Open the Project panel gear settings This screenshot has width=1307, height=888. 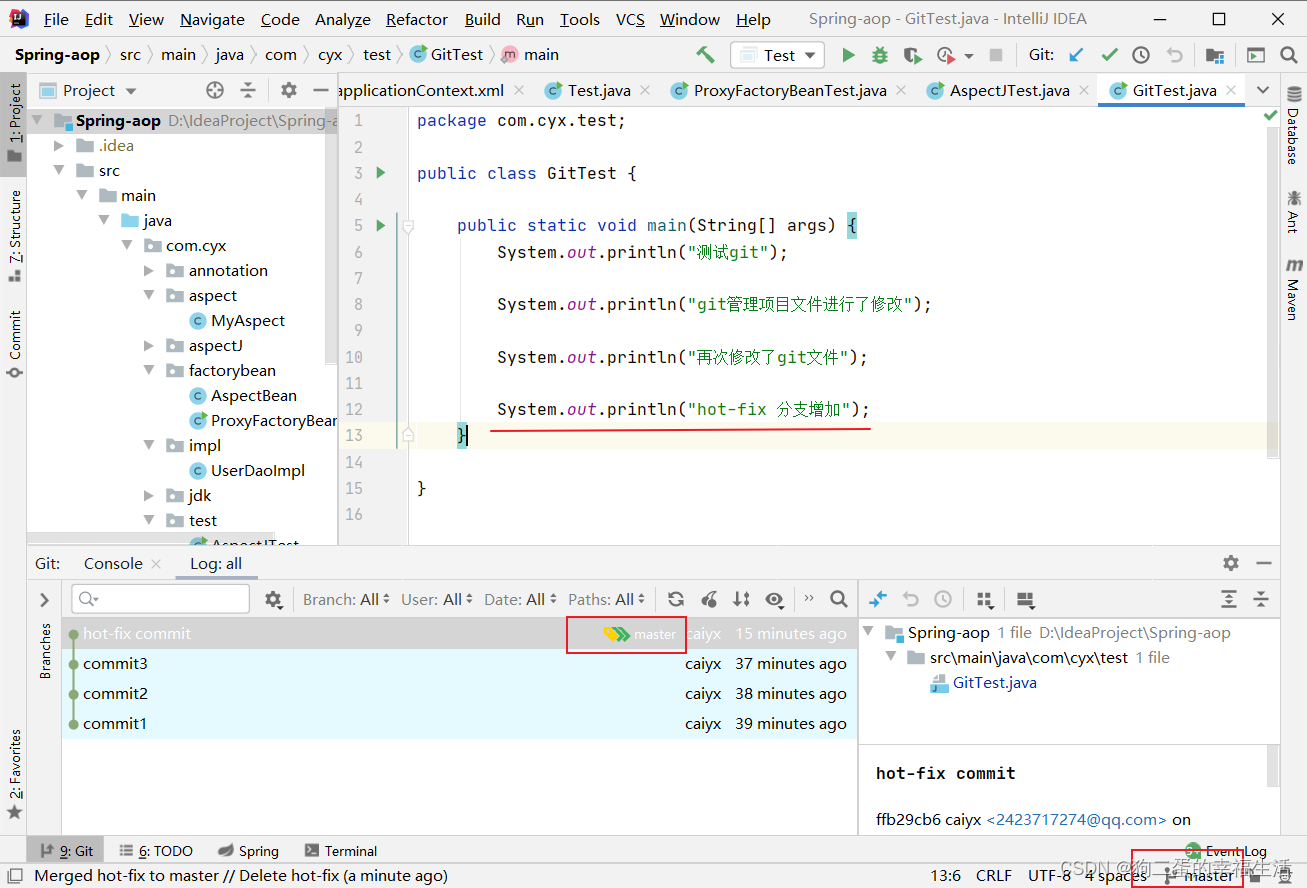(289, 90)
